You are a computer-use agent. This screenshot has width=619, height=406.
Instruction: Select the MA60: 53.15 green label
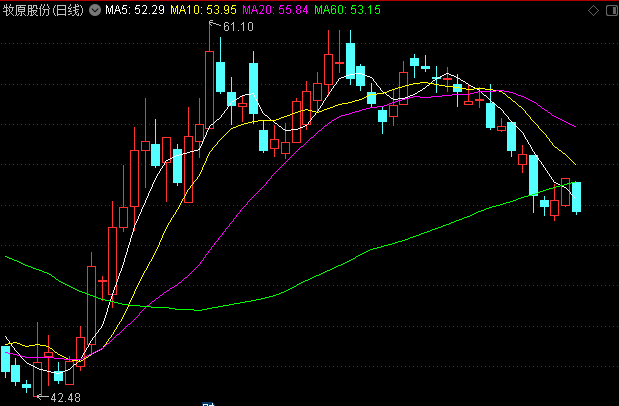pos(346,10)
